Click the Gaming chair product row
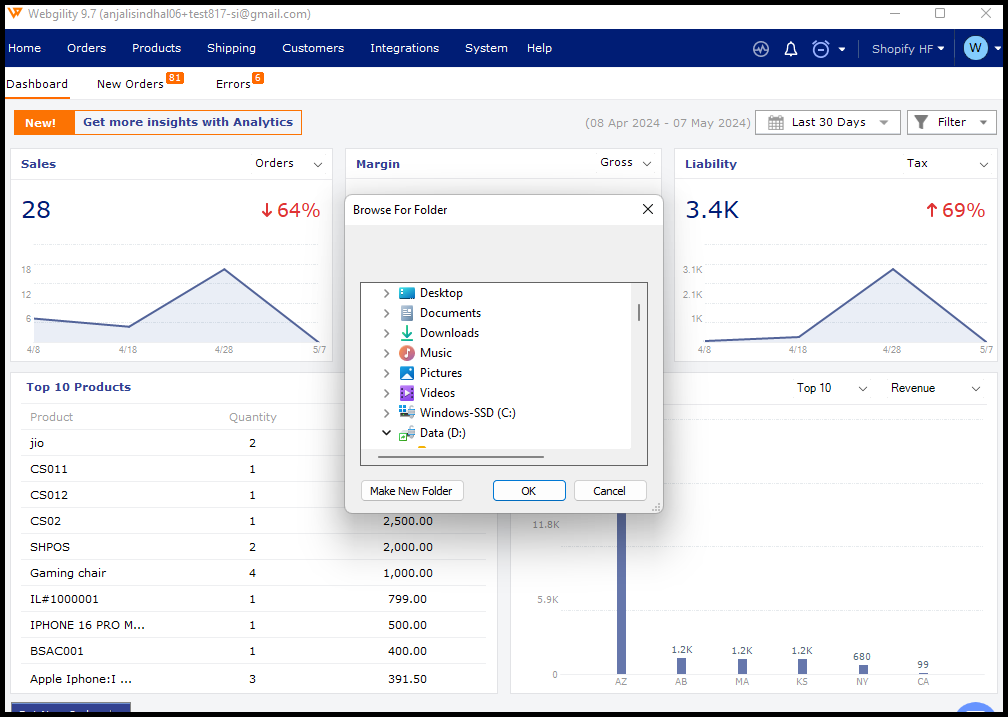The image size is (1008, 717). (x=253, y=573)
